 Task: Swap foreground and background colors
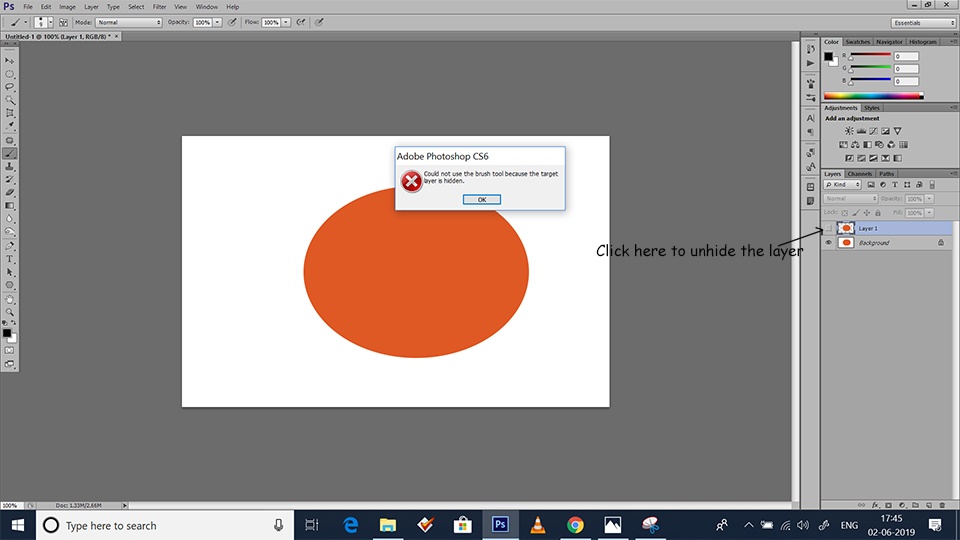[x=13, y=323]
